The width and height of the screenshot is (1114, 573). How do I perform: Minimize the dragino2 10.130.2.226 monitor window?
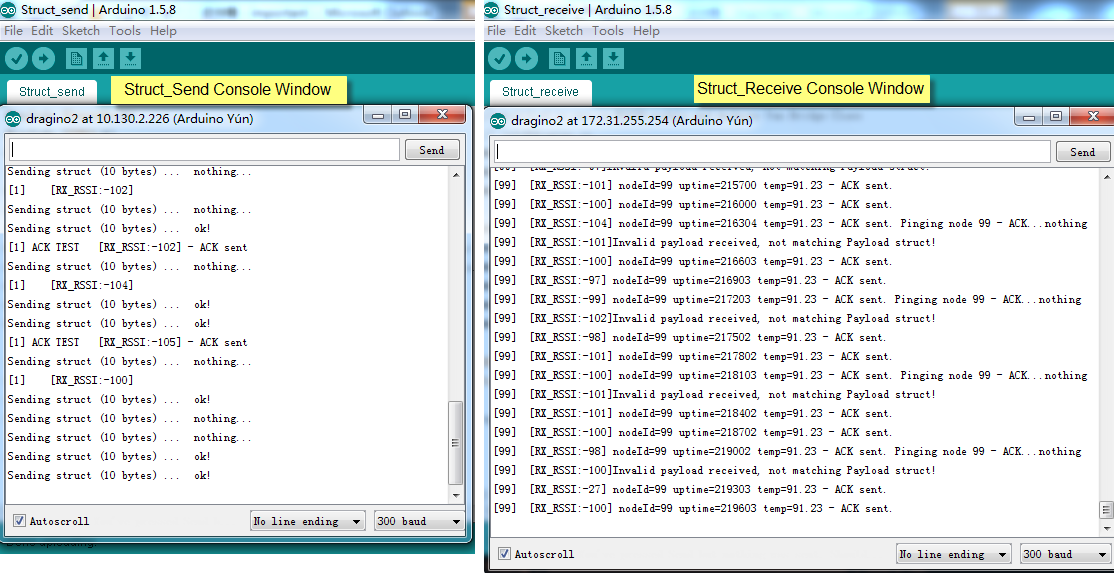(379, 115)
